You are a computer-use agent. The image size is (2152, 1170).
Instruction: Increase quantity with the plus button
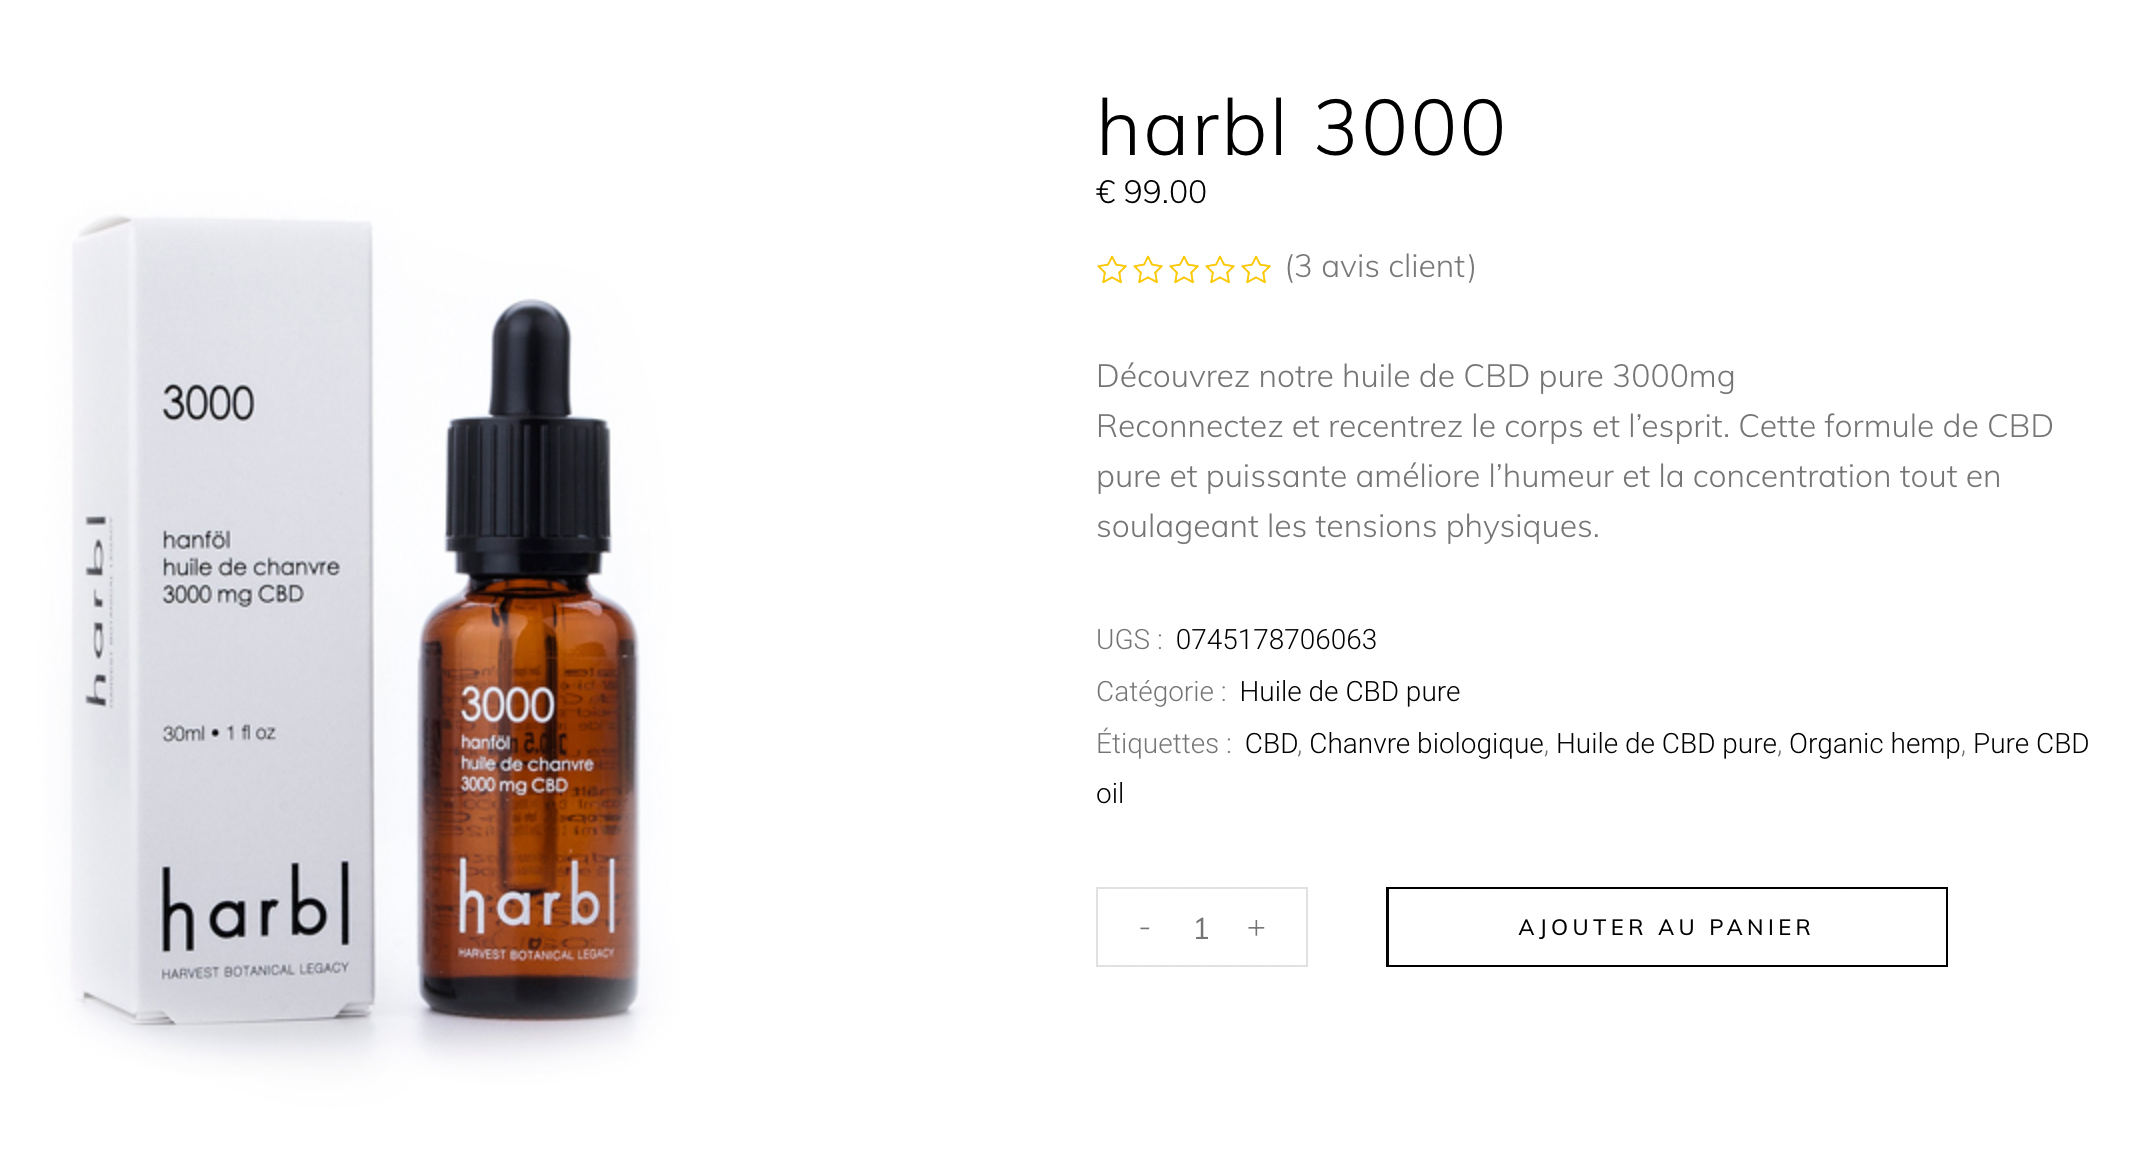click(x=1257, y=928)
